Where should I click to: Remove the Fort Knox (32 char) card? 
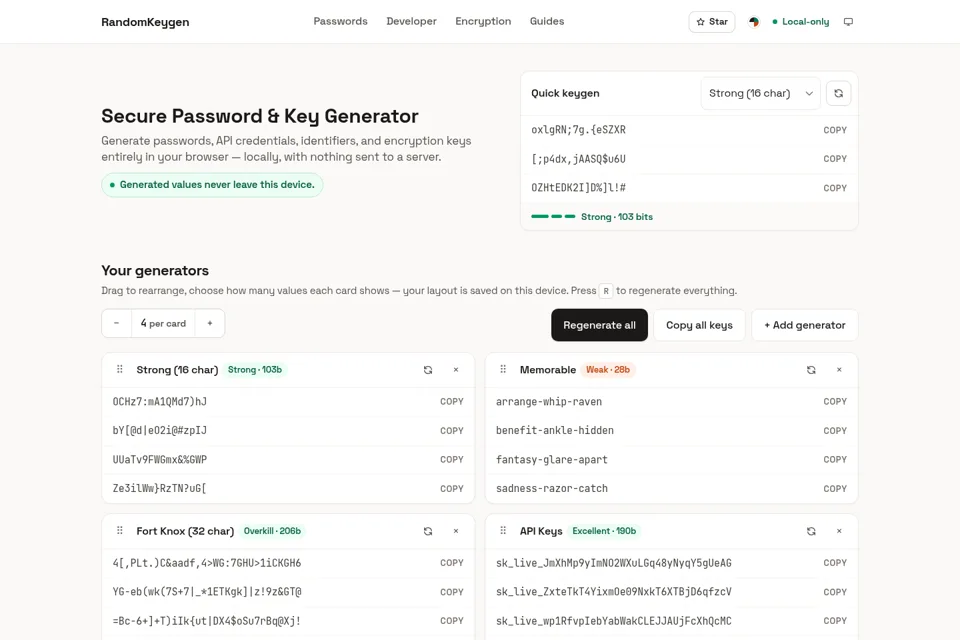click(456, 531)
